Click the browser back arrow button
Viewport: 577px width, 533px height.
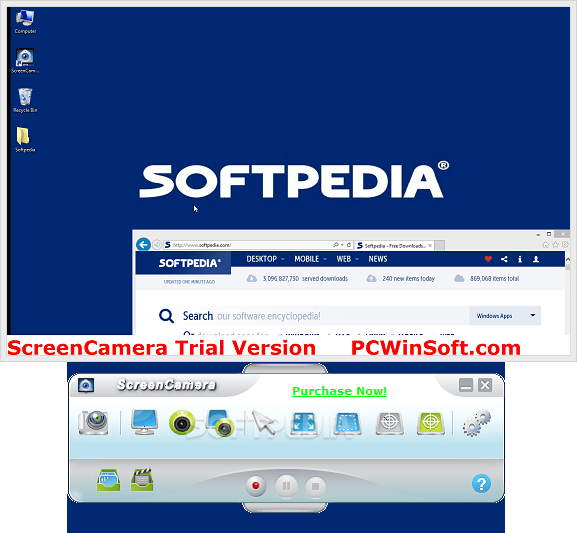pyautogui.click(x=143, y=244)
